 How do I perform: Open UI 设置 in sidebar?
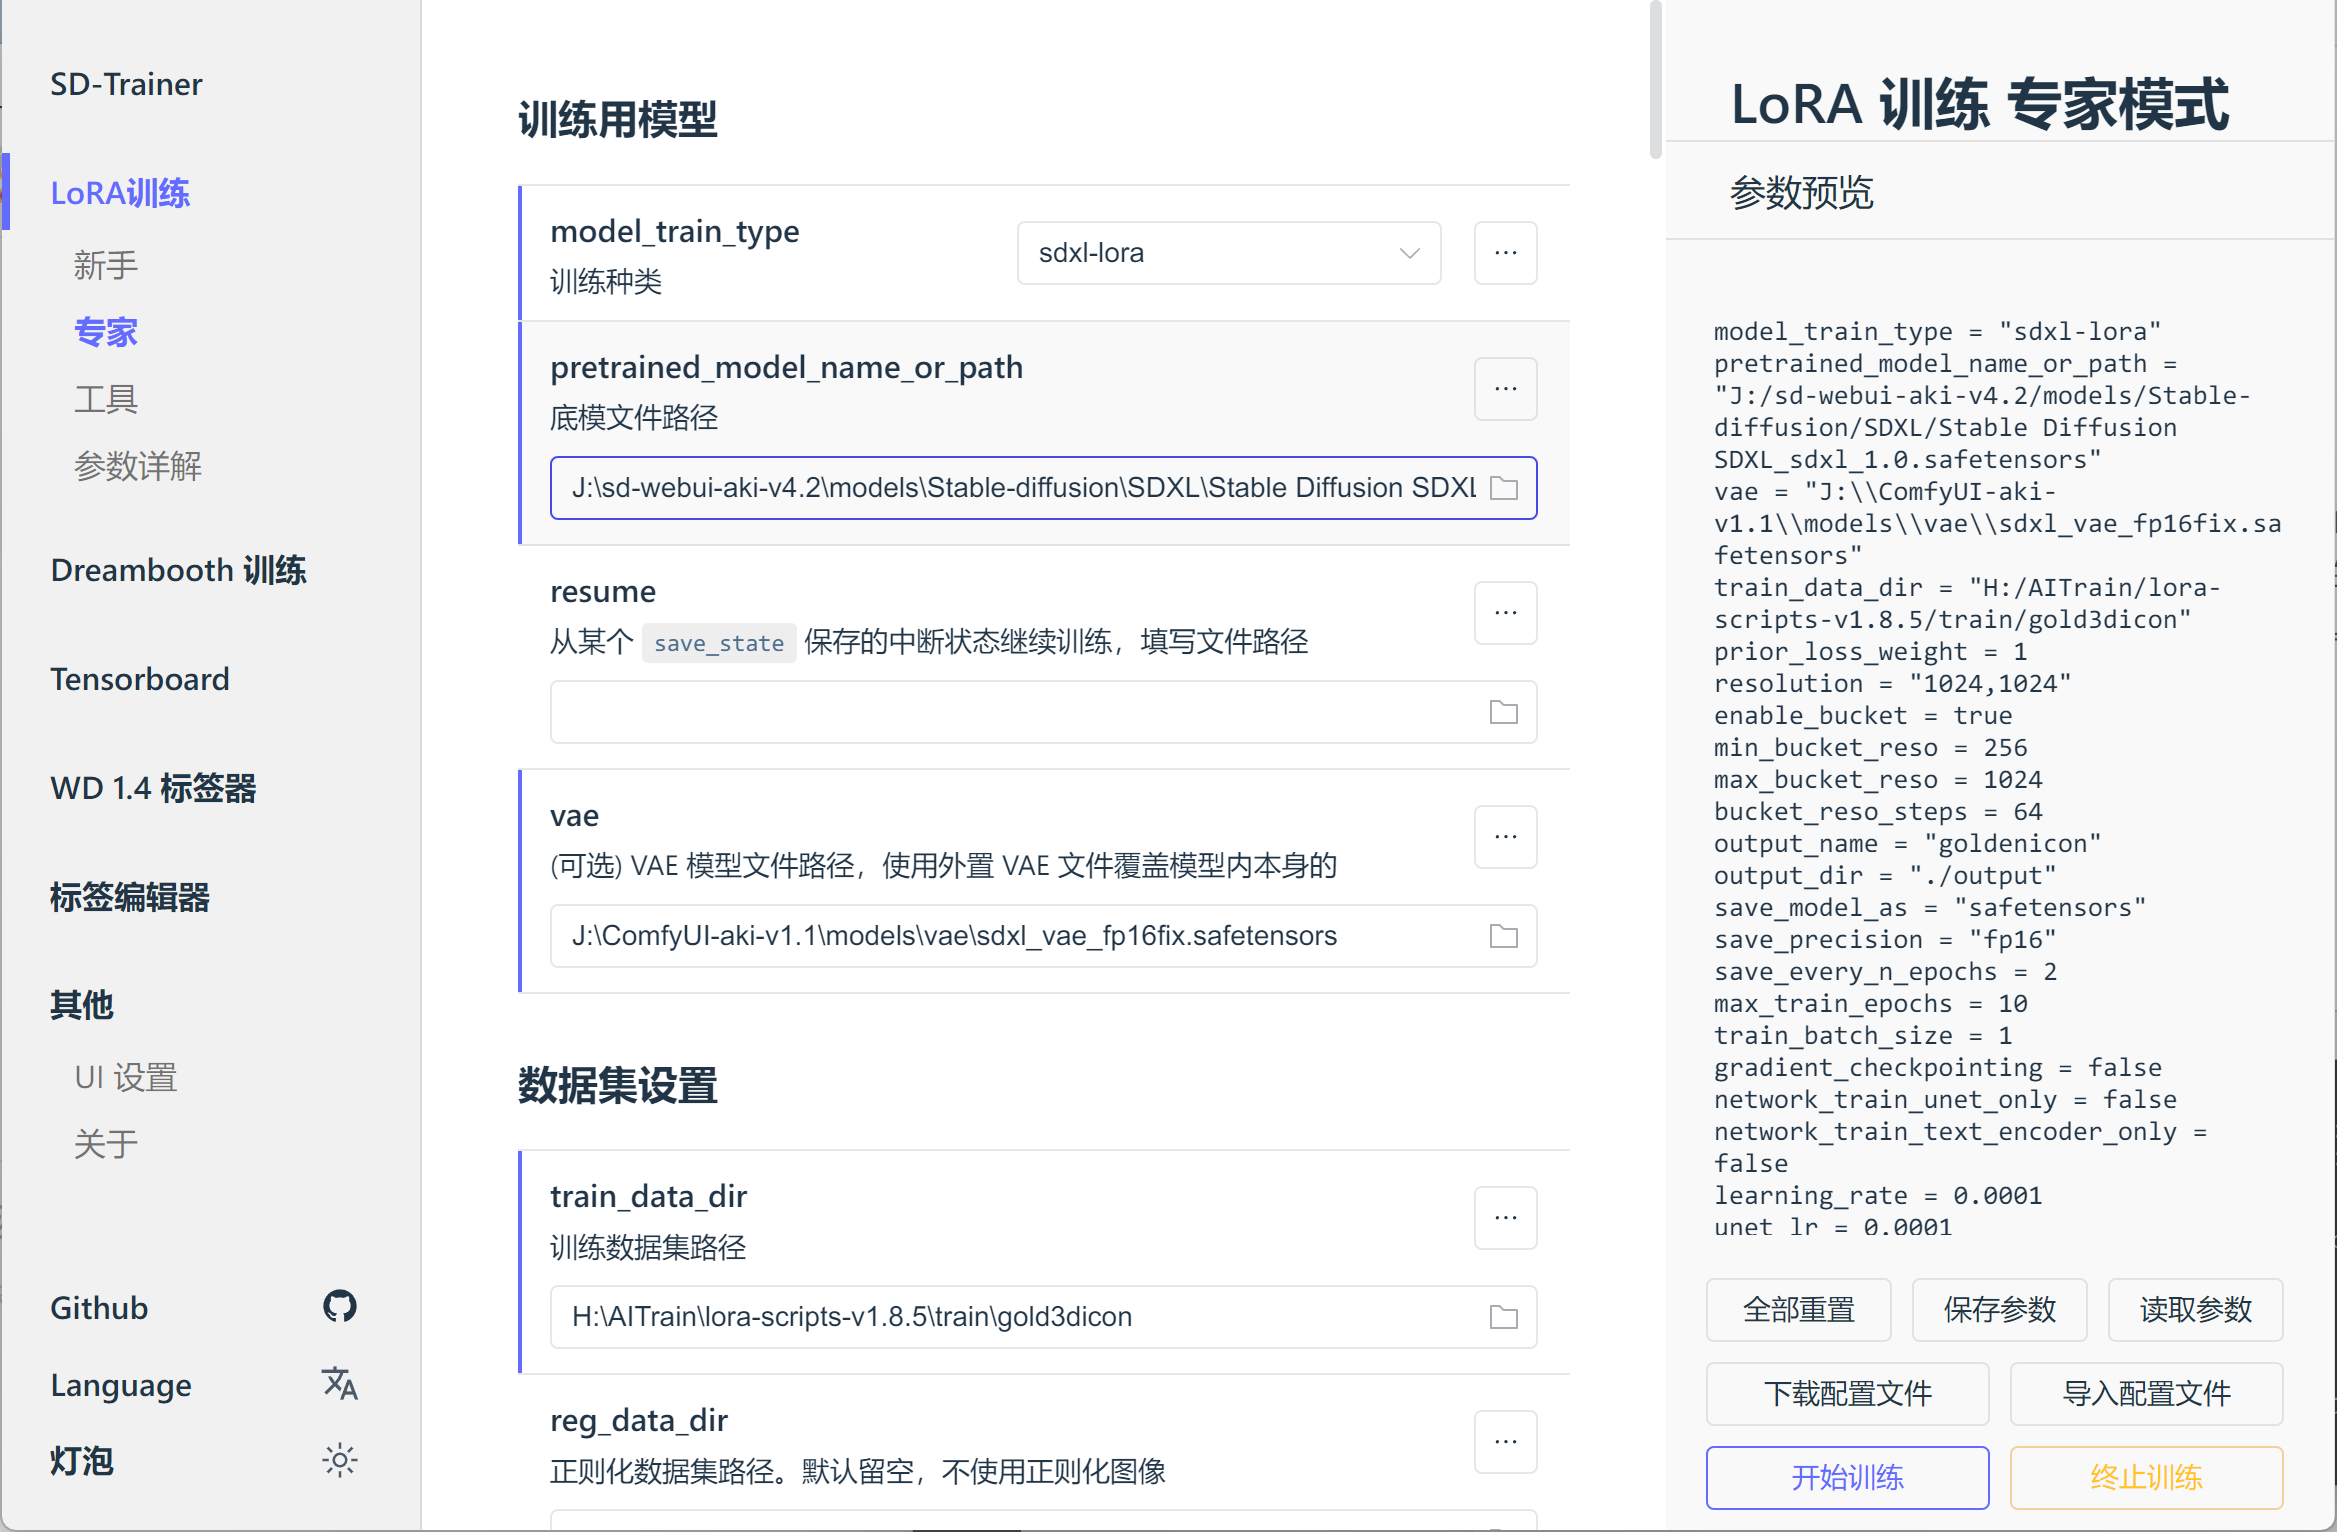coord(126,1077)
